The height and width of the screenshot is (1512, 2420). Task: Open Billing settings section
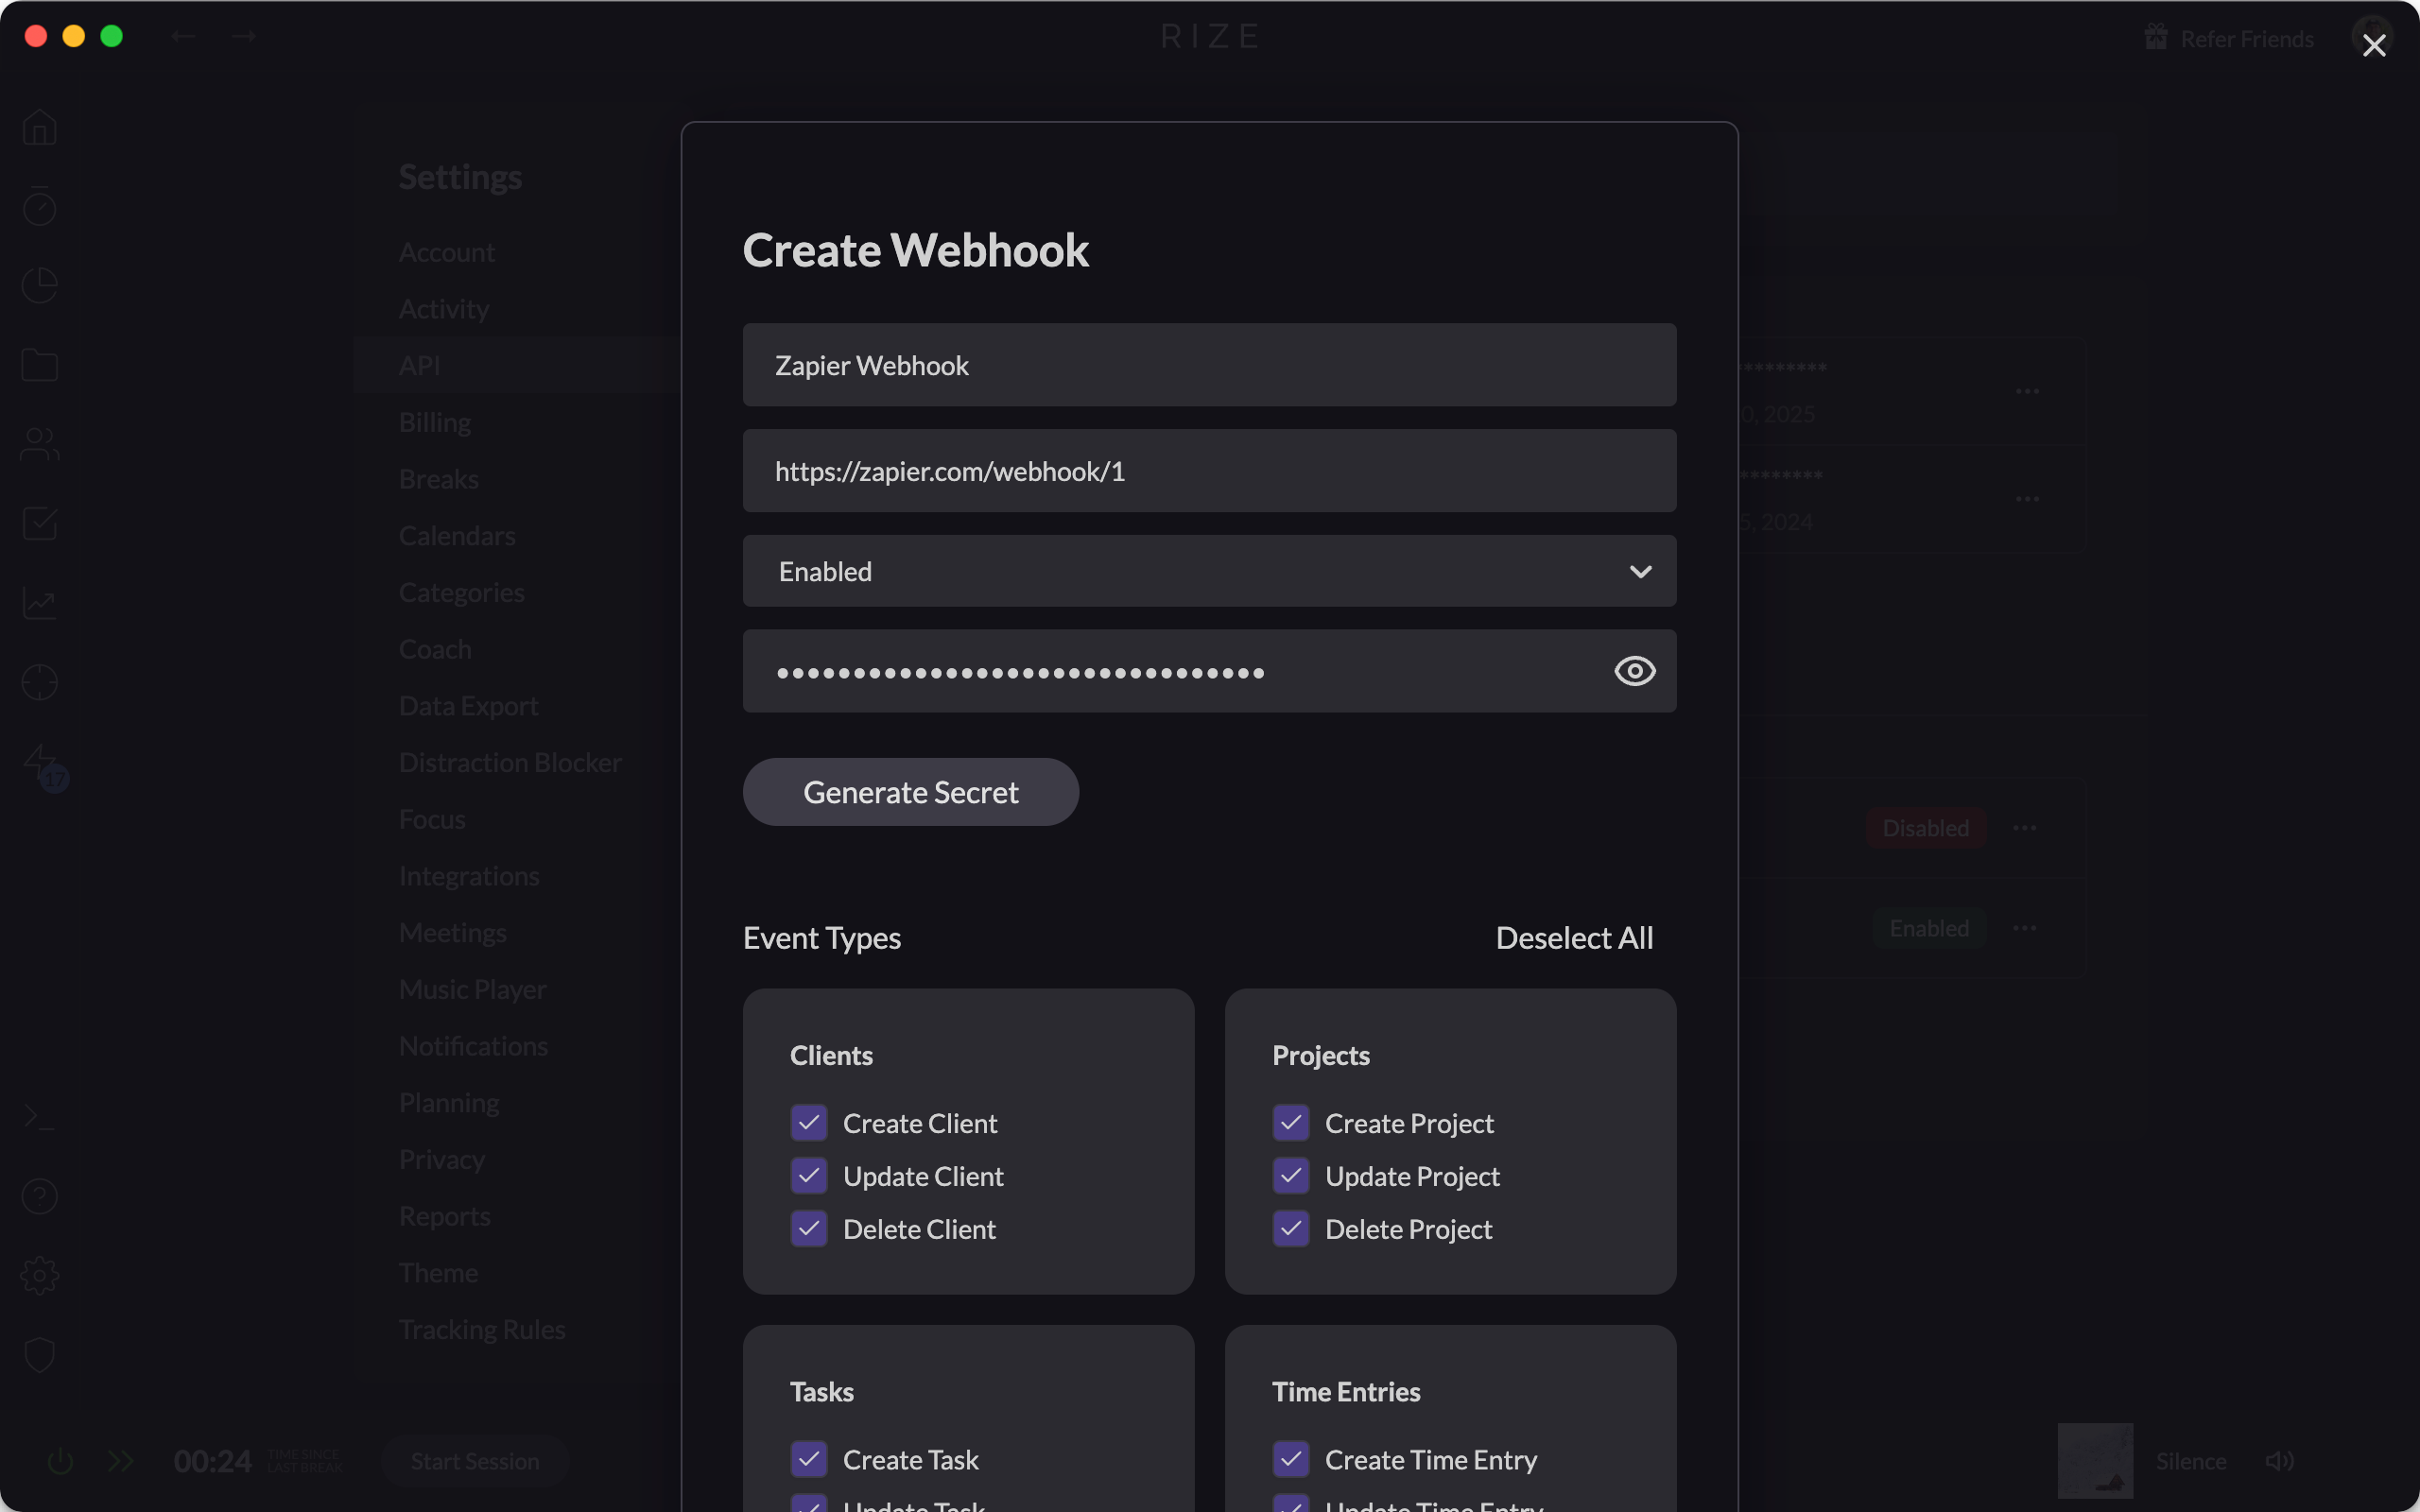(434, 422)
